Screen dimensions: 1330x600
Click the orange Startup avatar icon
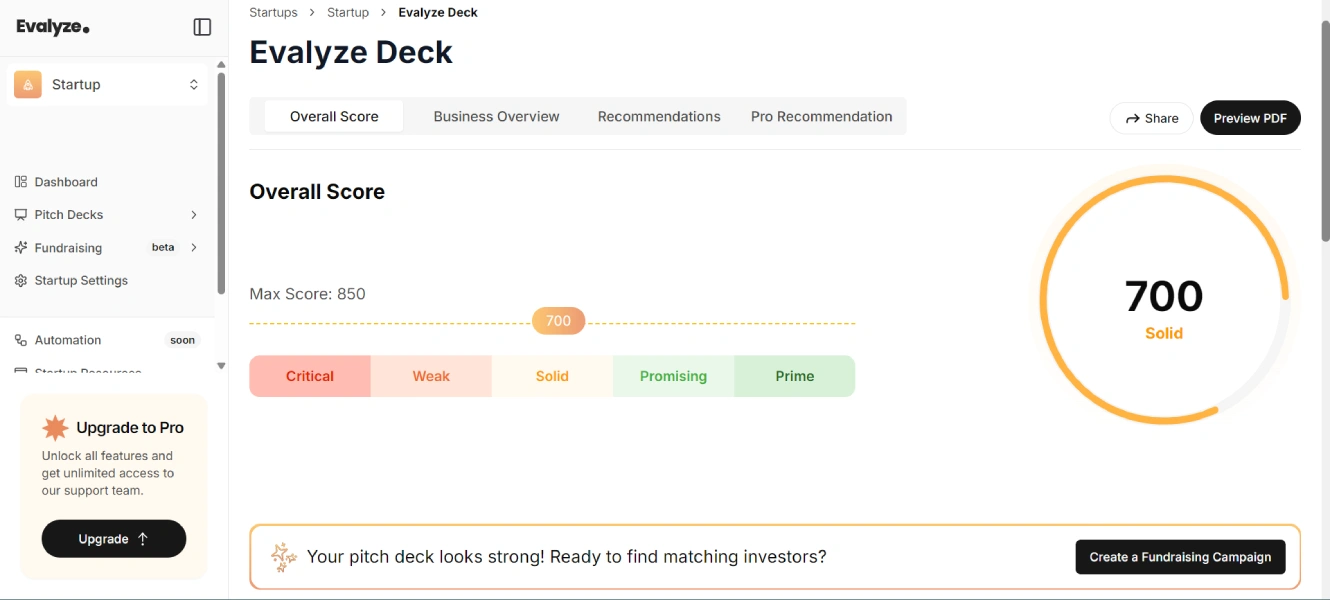tap(28, 85)
